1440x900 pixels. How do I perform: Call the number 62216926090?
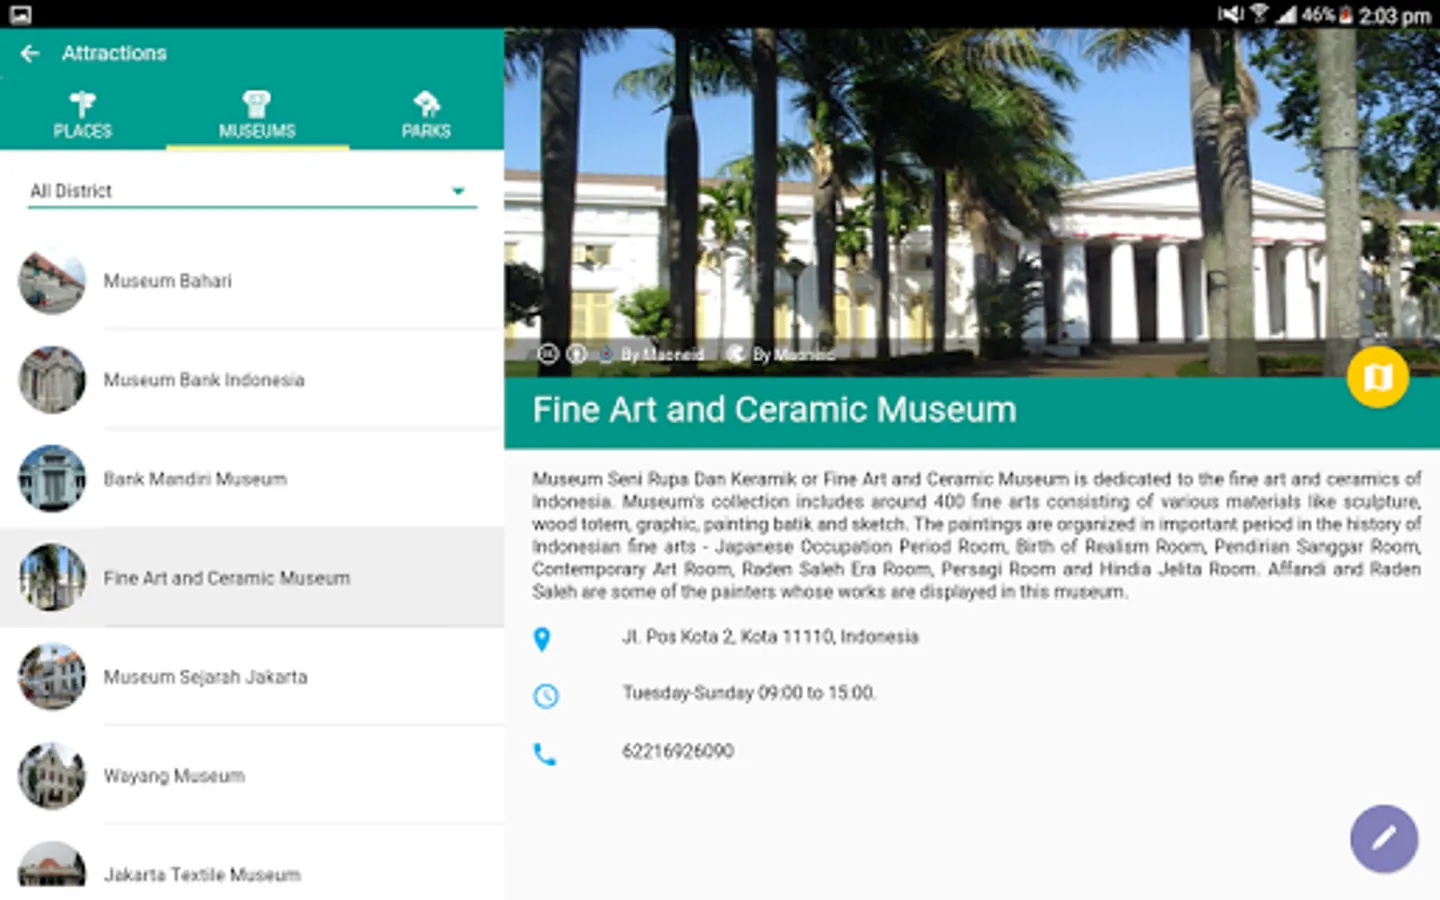click(677, 751)
